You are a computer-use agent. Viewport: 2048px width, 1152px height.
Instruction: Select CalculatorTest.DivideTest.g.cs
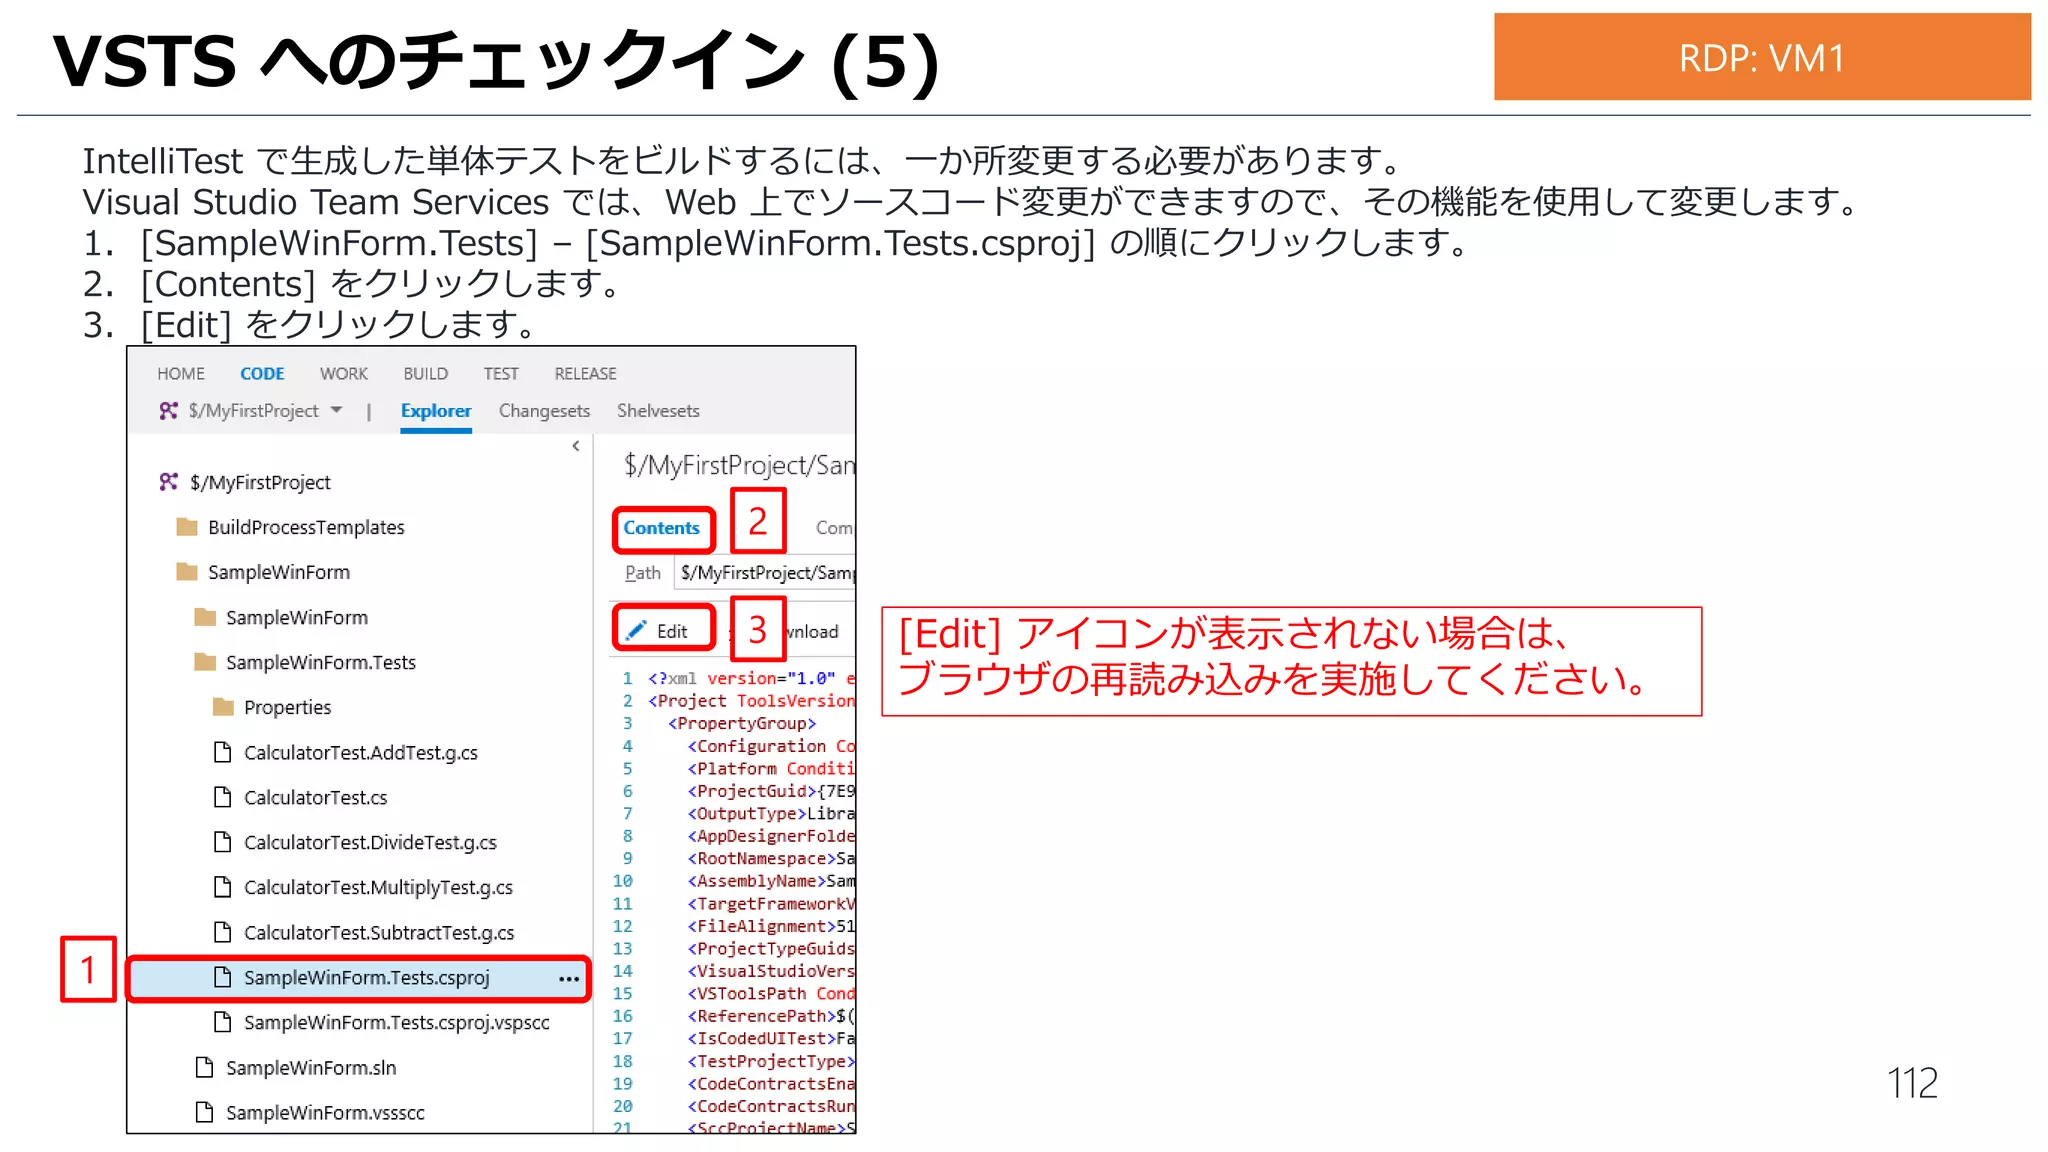click(x=370, y=843)
